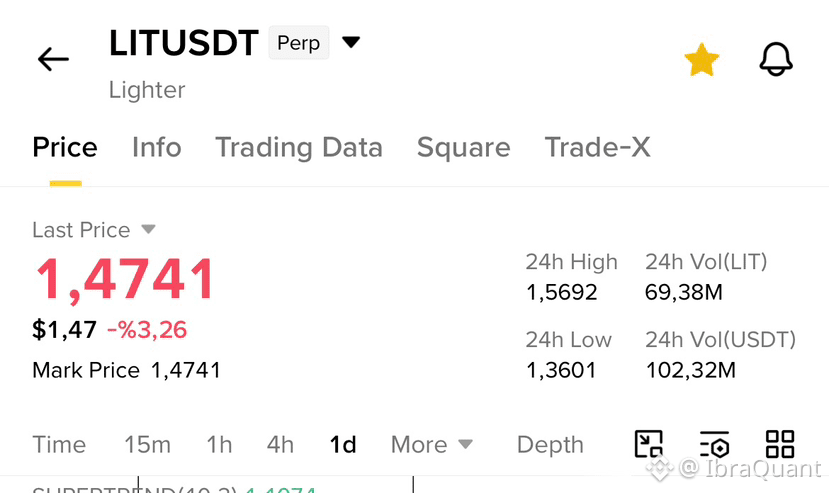The width and height of the screenshot is (829, 493).
Task: Select the Square tab
Action: [464, 148]
